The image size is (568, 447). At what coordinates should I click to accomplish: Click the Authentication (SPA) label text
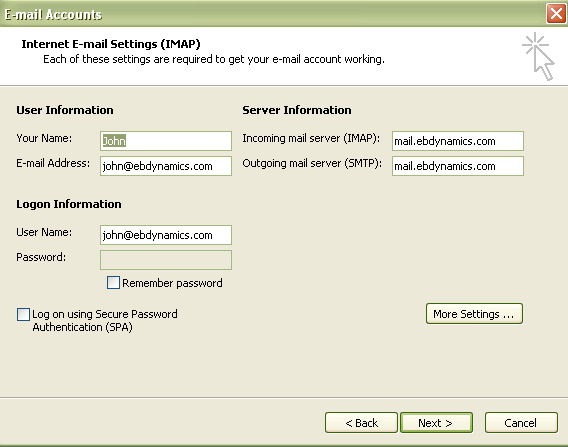pyautogui.click(x=83, y=327)
